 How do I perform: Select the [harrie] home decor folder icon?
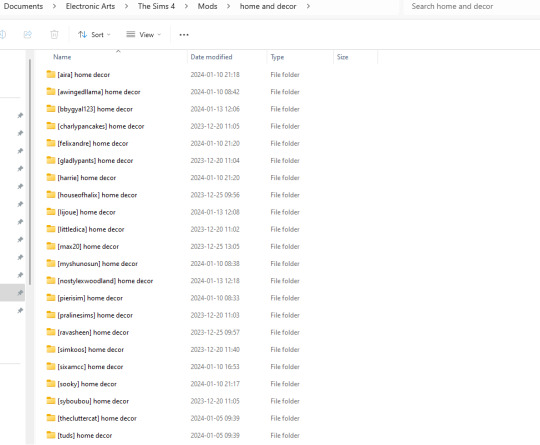coord(51,177)
